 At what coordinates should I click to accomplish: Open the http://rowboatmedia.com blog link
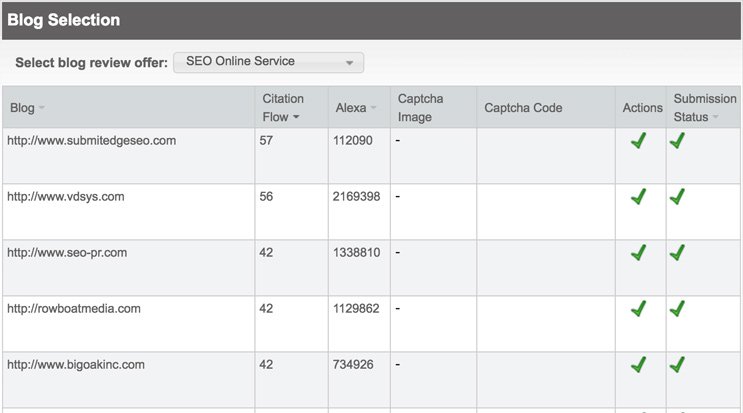pos(74,309)
